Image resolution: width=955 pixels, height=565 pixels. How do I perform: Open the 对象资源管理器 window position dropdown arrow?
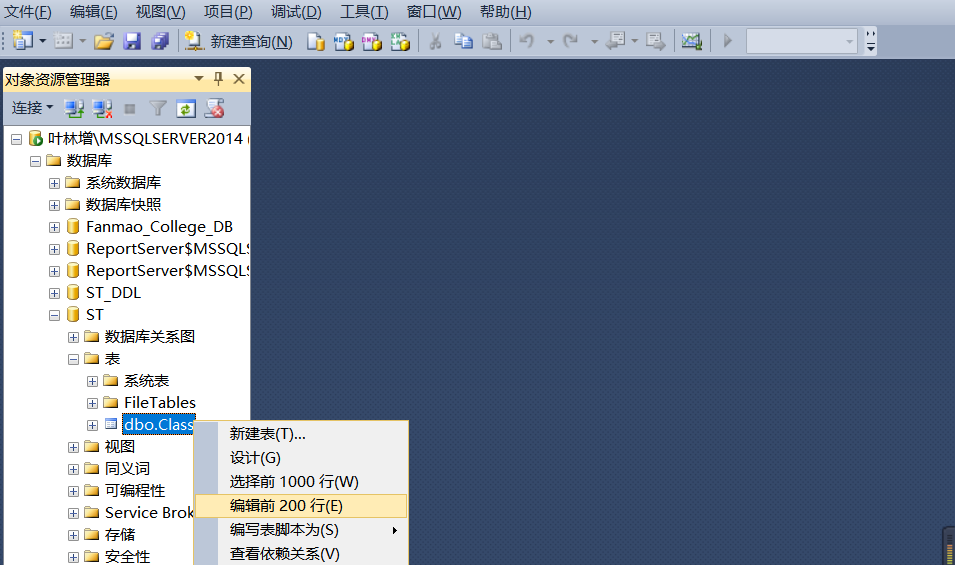pyautogui.click(x=199, y=79)
